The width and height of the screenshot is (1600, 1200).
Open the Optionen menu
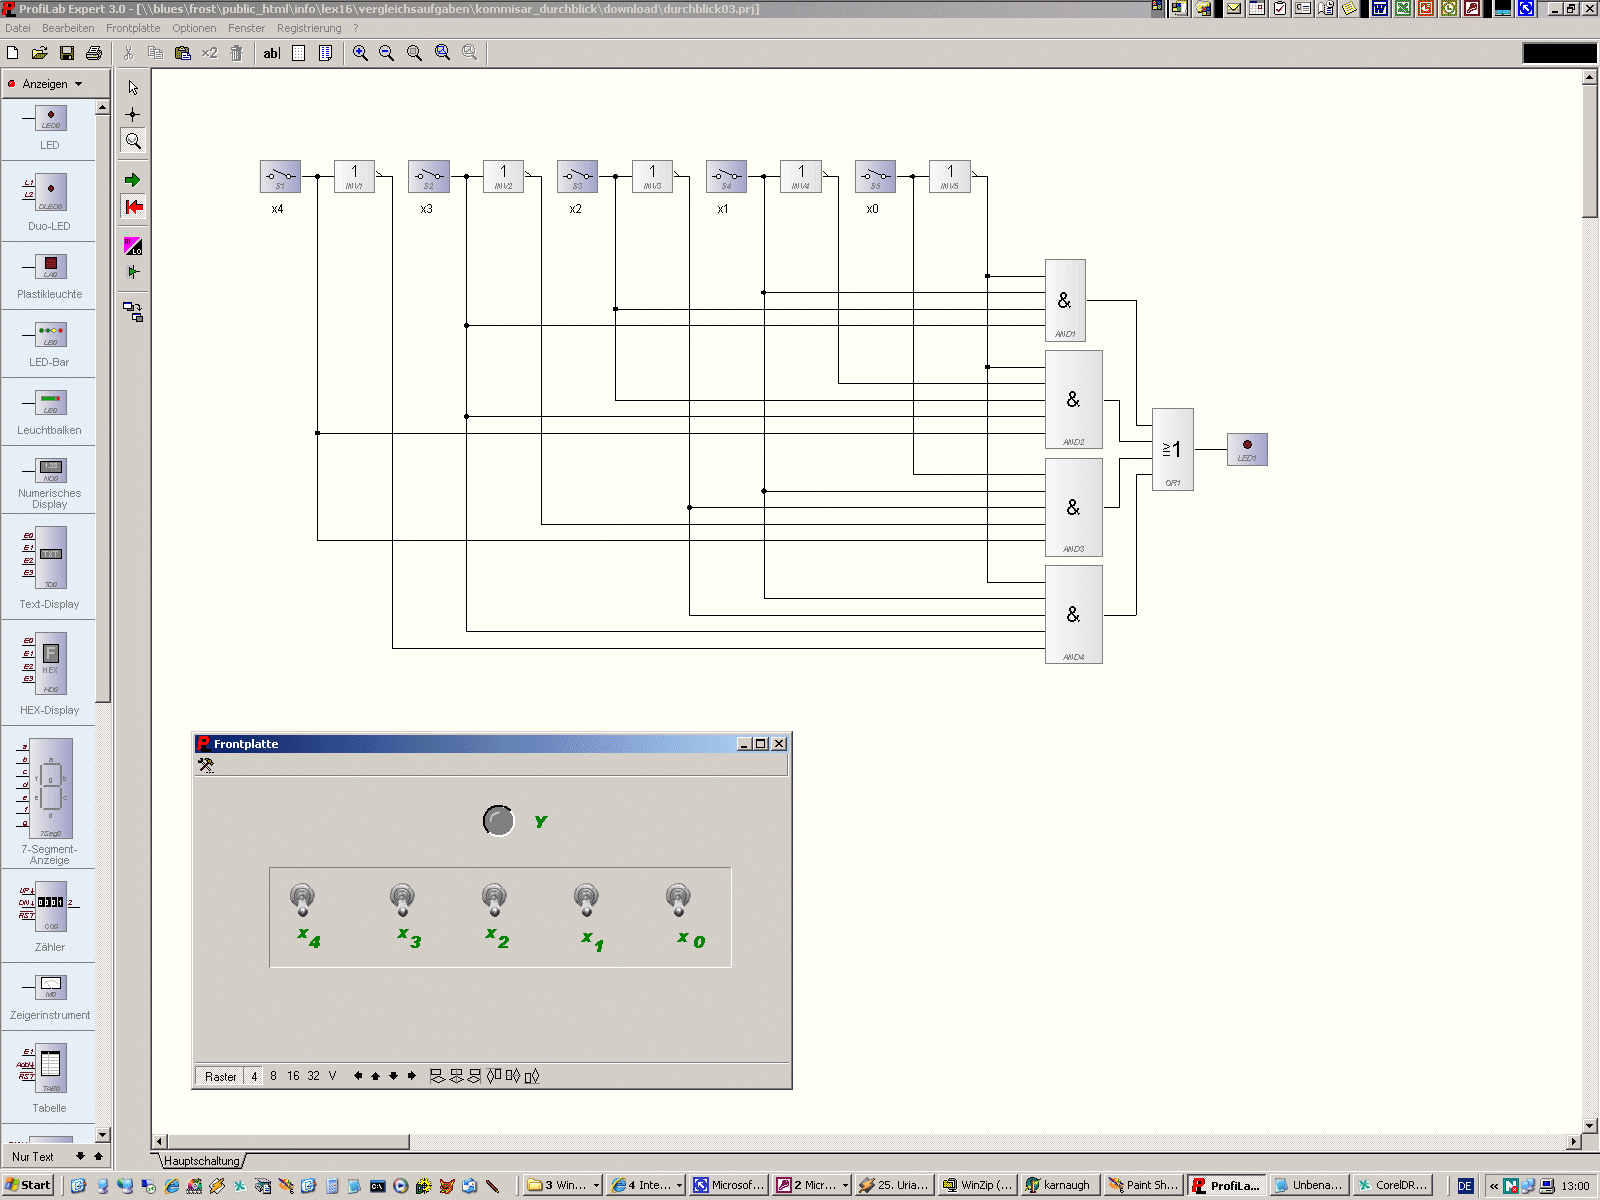coord(194,28)
